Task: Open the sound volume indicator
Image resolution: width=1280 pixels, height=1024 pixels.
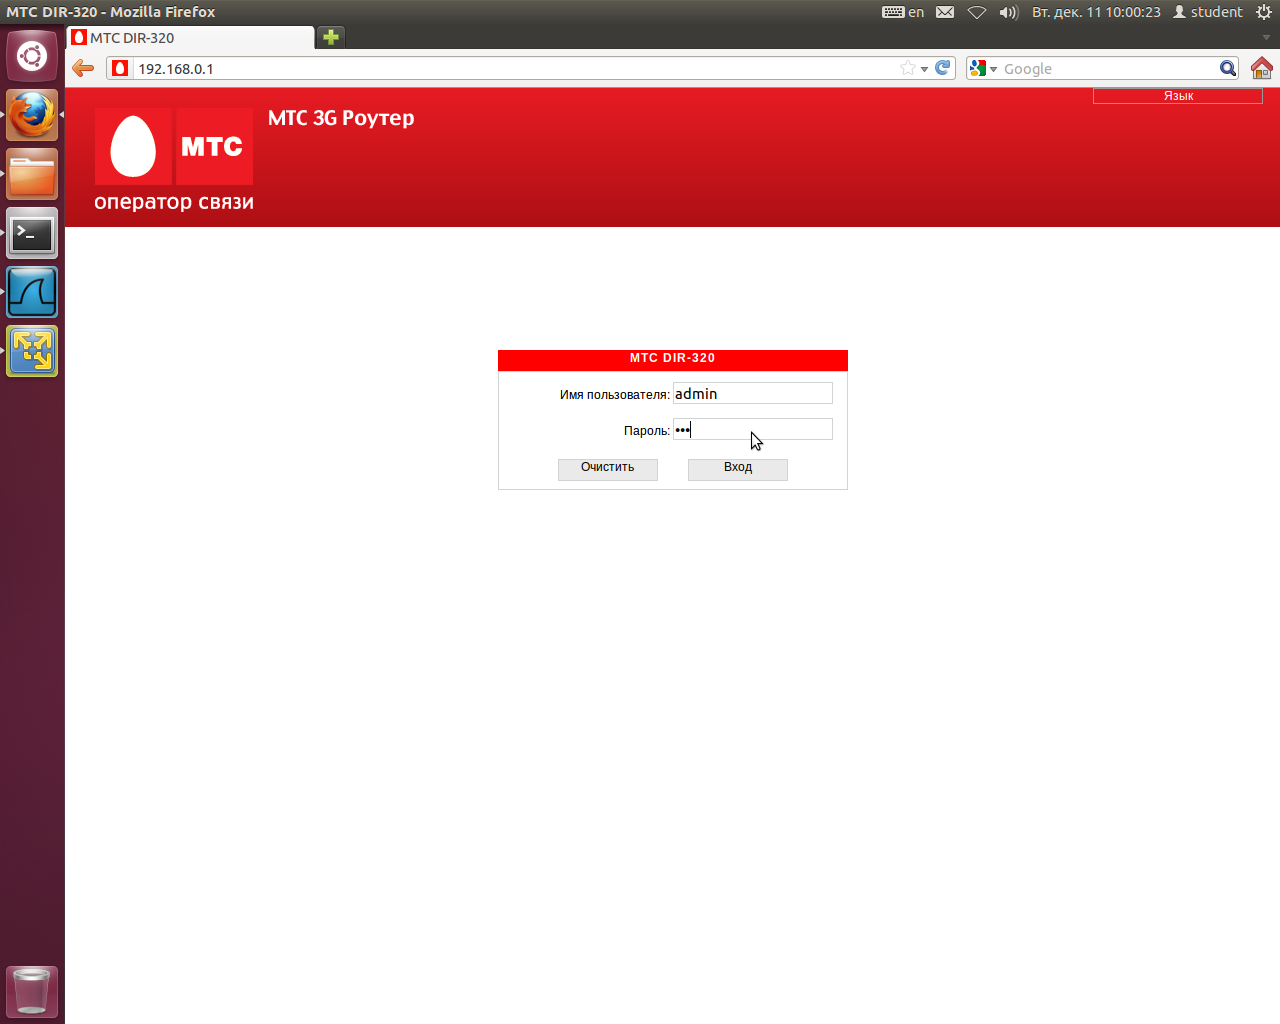Action: coord(1009,12)
